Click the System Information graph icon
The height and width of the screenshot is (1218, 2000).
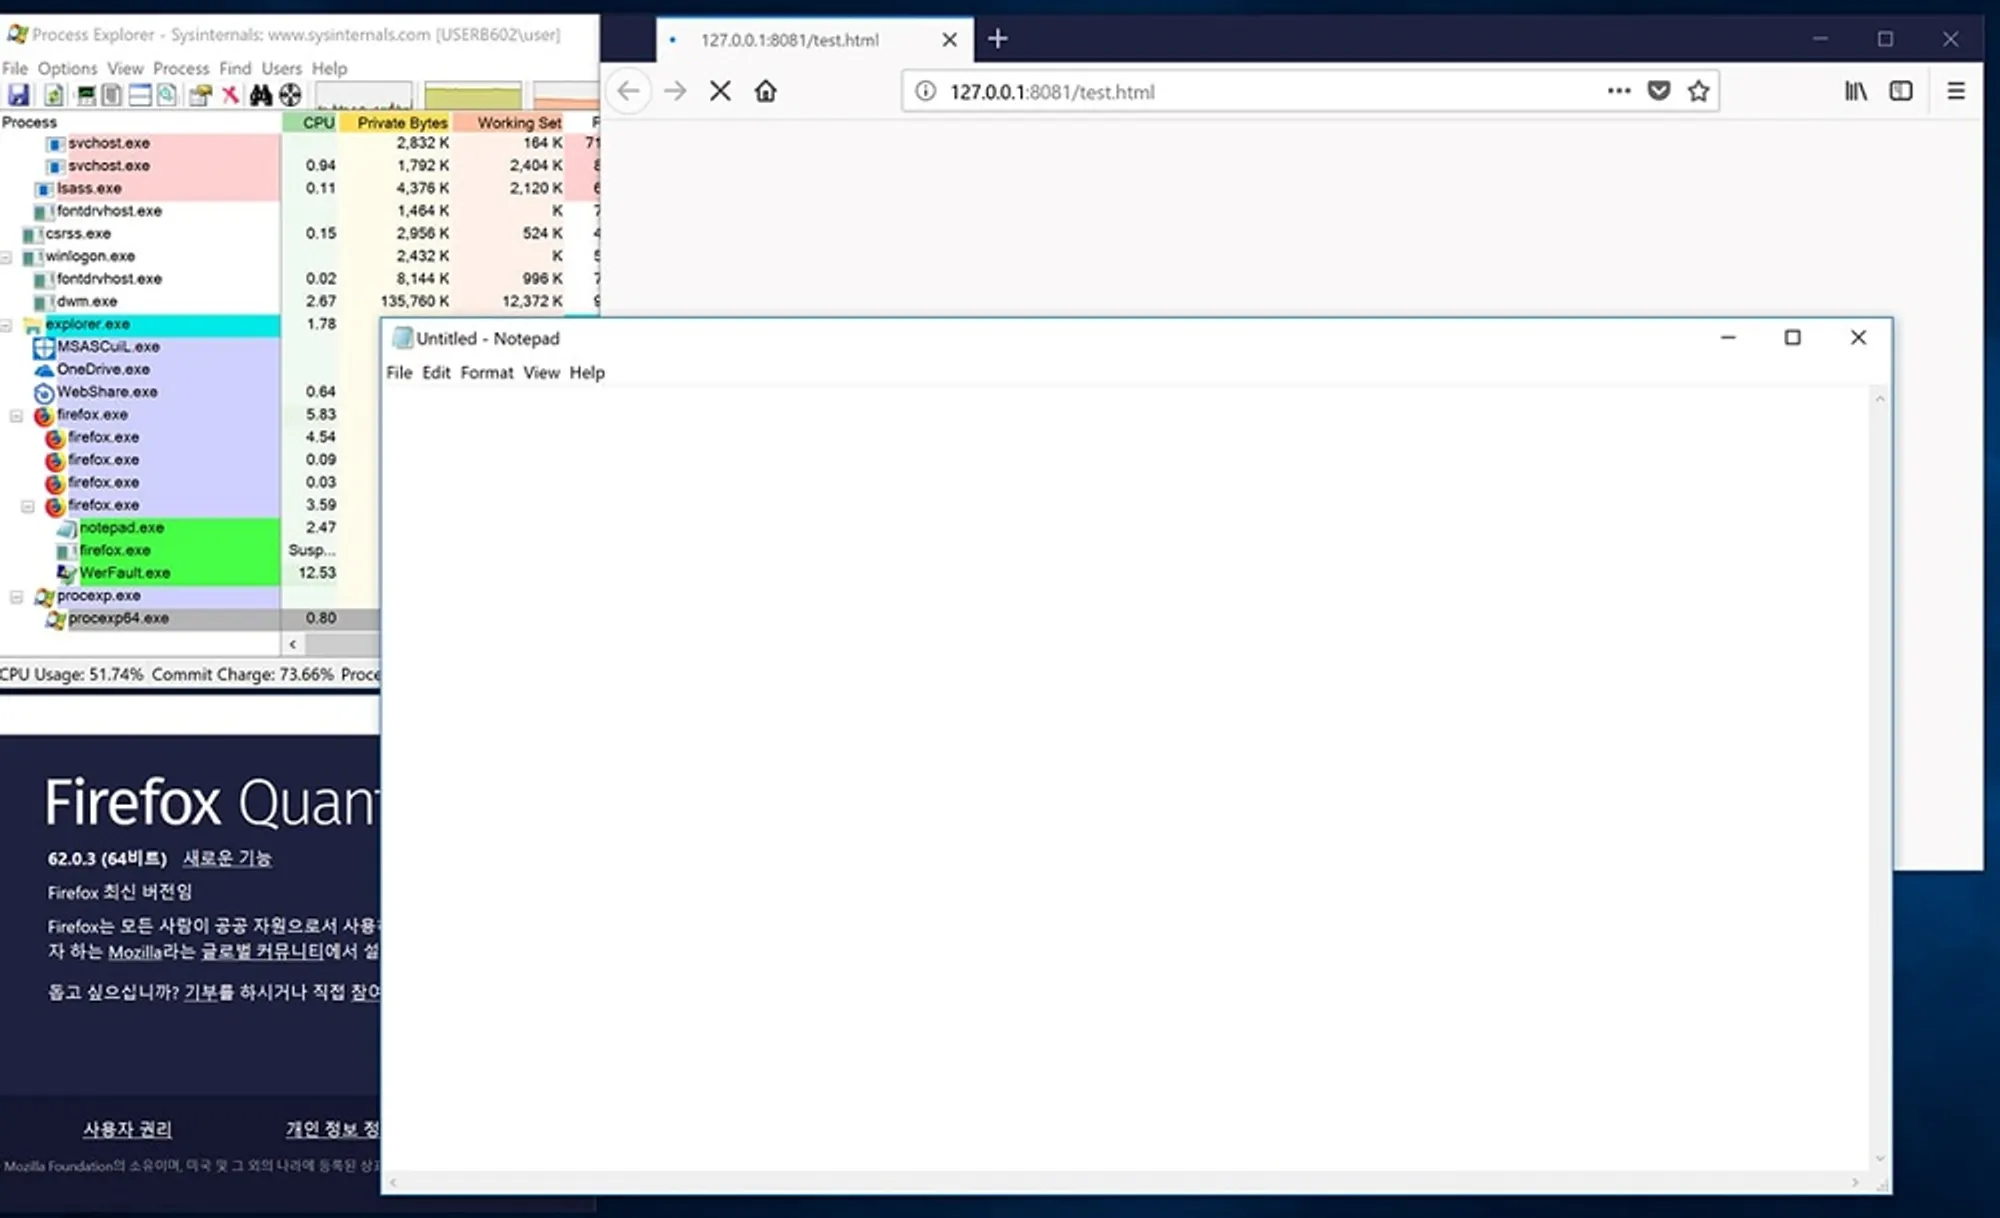(86, 95)
